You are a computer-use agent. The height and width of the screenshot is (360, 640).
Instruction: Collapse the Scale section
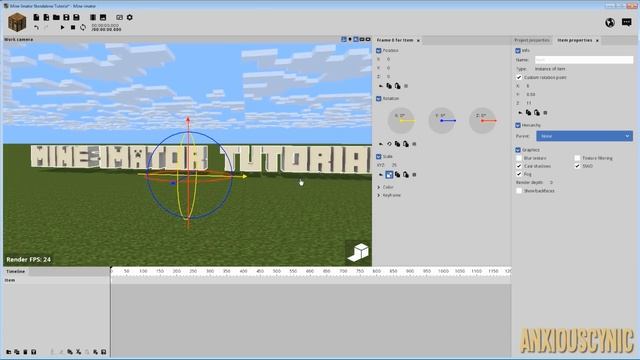coord(378,157)
